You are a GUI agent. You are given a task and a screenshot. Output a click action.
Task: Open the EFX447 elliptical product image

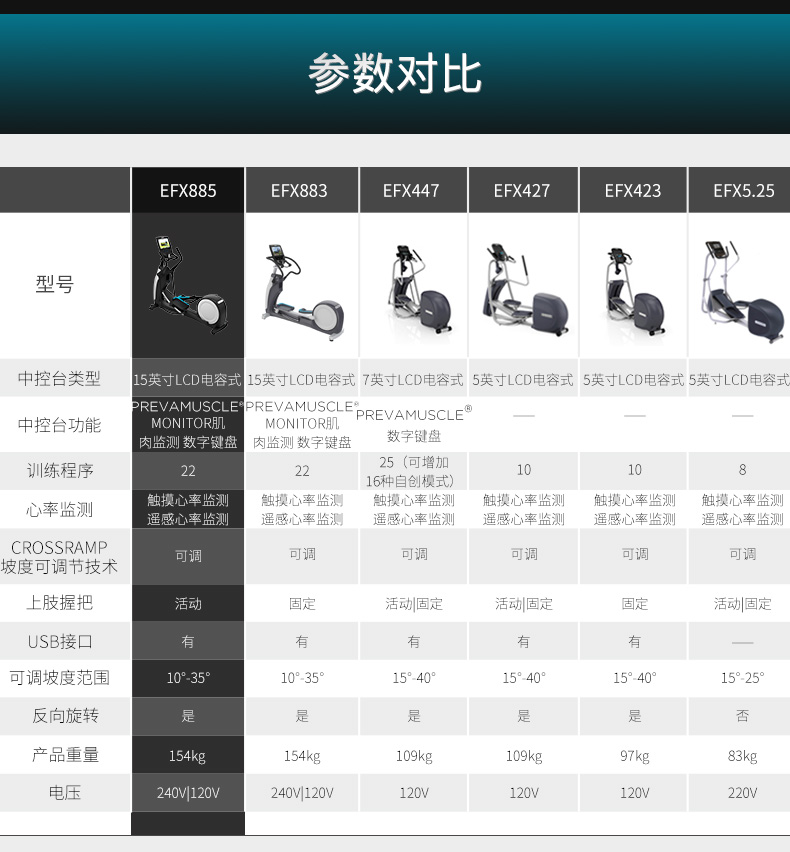pyautogui.click(x=412, y=290)
